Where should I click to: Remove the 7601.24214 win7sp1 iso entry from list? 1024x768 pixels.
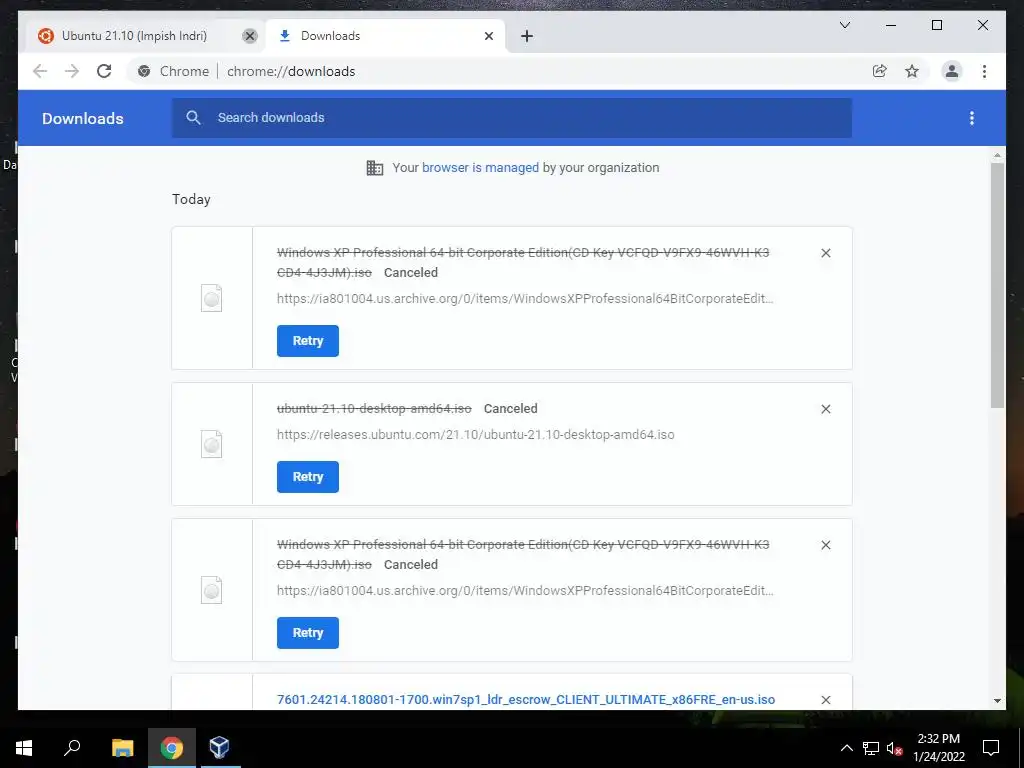click(825, 699)
